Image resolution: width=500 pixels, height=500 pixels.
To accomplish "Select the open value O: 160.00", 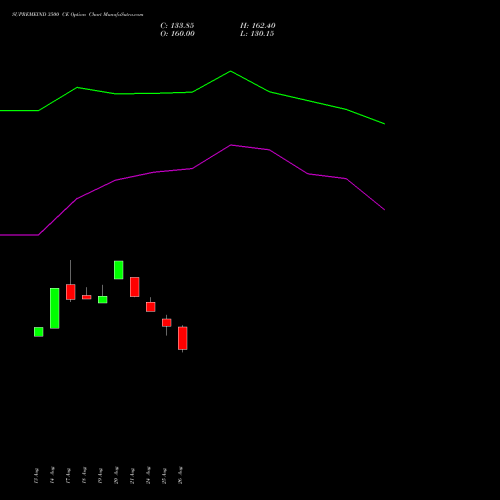I will click(177, 34).
